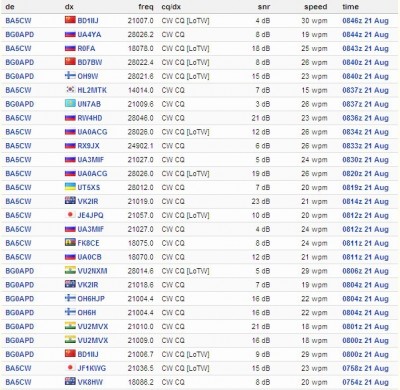Open the RX9JX callsign link
Image resolution: width=400 pixels, height=390 pixels.
pyautogui.click(x=88, y=146)
